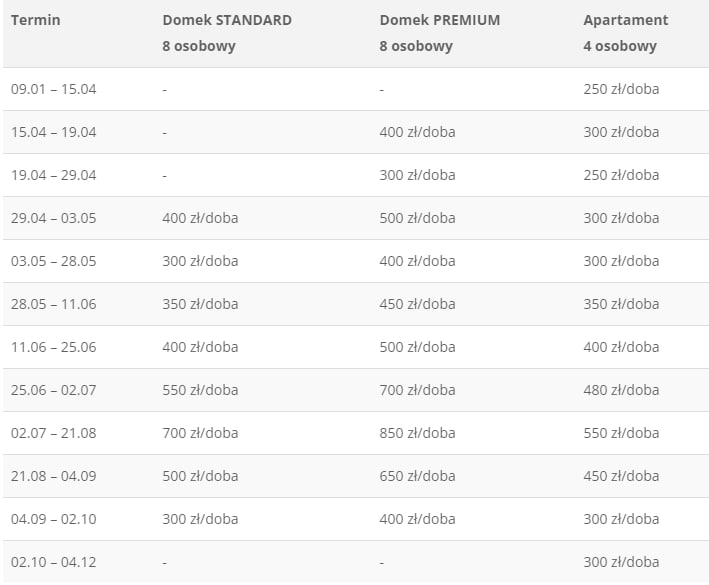Click the Domek PREMIUM column header
The height and width of the screenshot is (585, 709).
point(440,20)
